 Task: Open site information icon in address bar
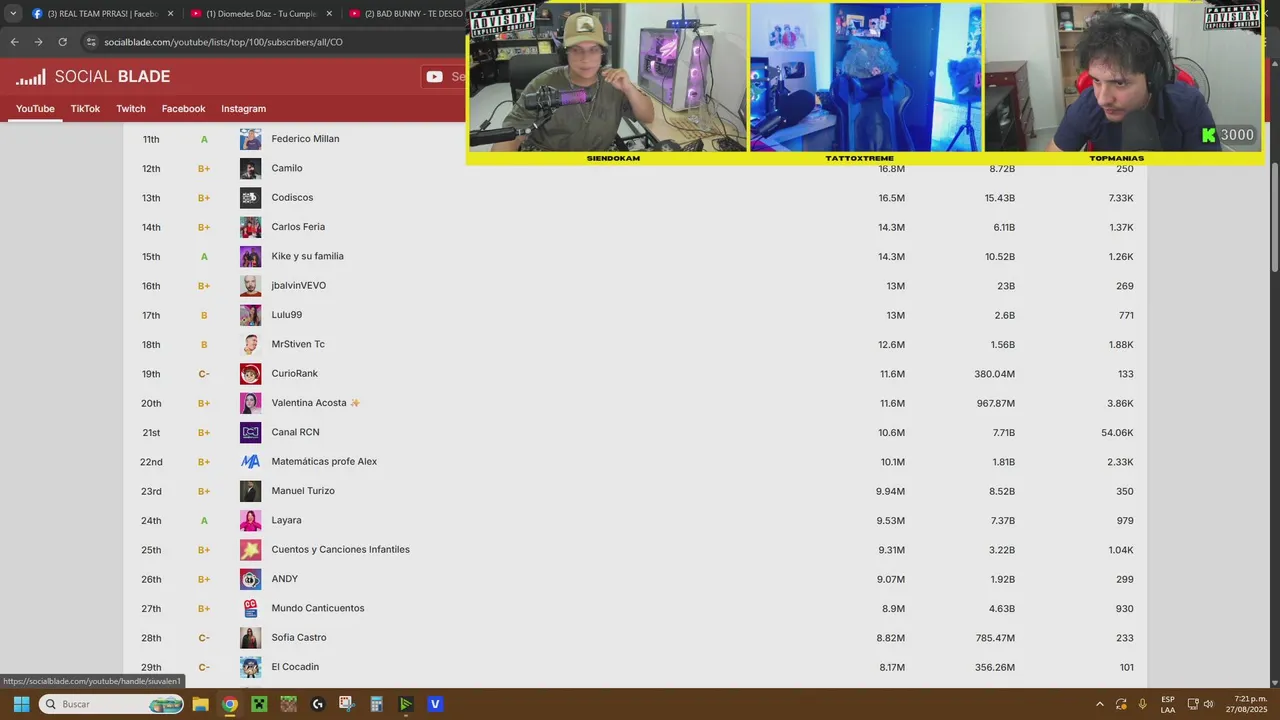(x=91, y=42)
